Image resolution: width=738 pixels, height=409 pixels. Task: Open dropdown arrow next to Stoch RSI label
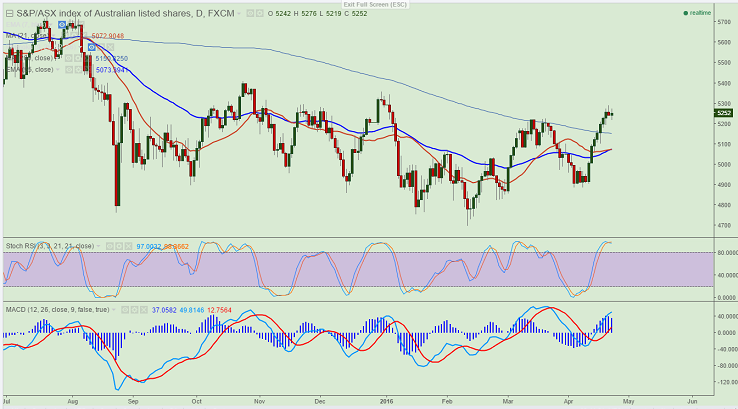(x=98, y=246)
